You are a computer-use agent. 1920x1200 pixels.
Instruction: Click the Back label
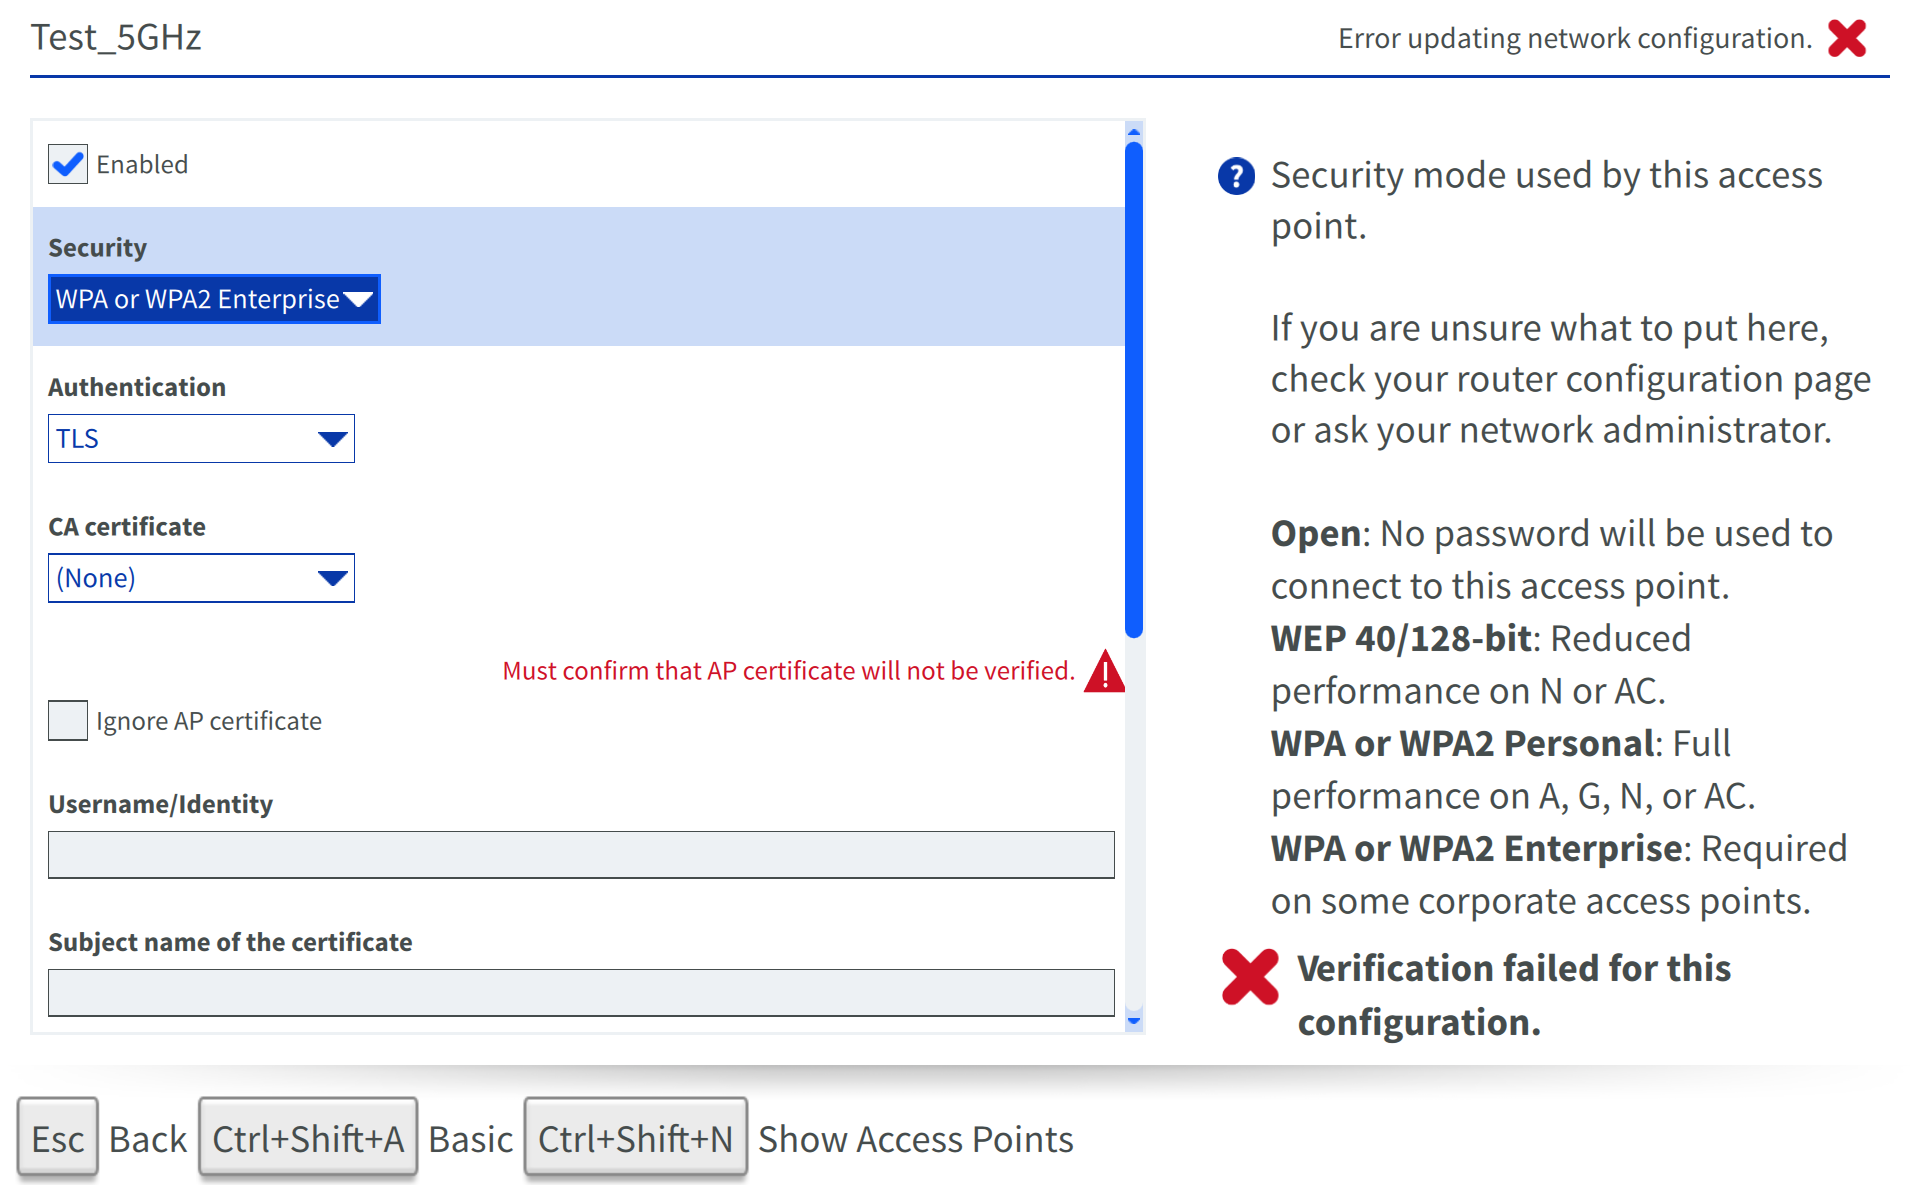148,1139
